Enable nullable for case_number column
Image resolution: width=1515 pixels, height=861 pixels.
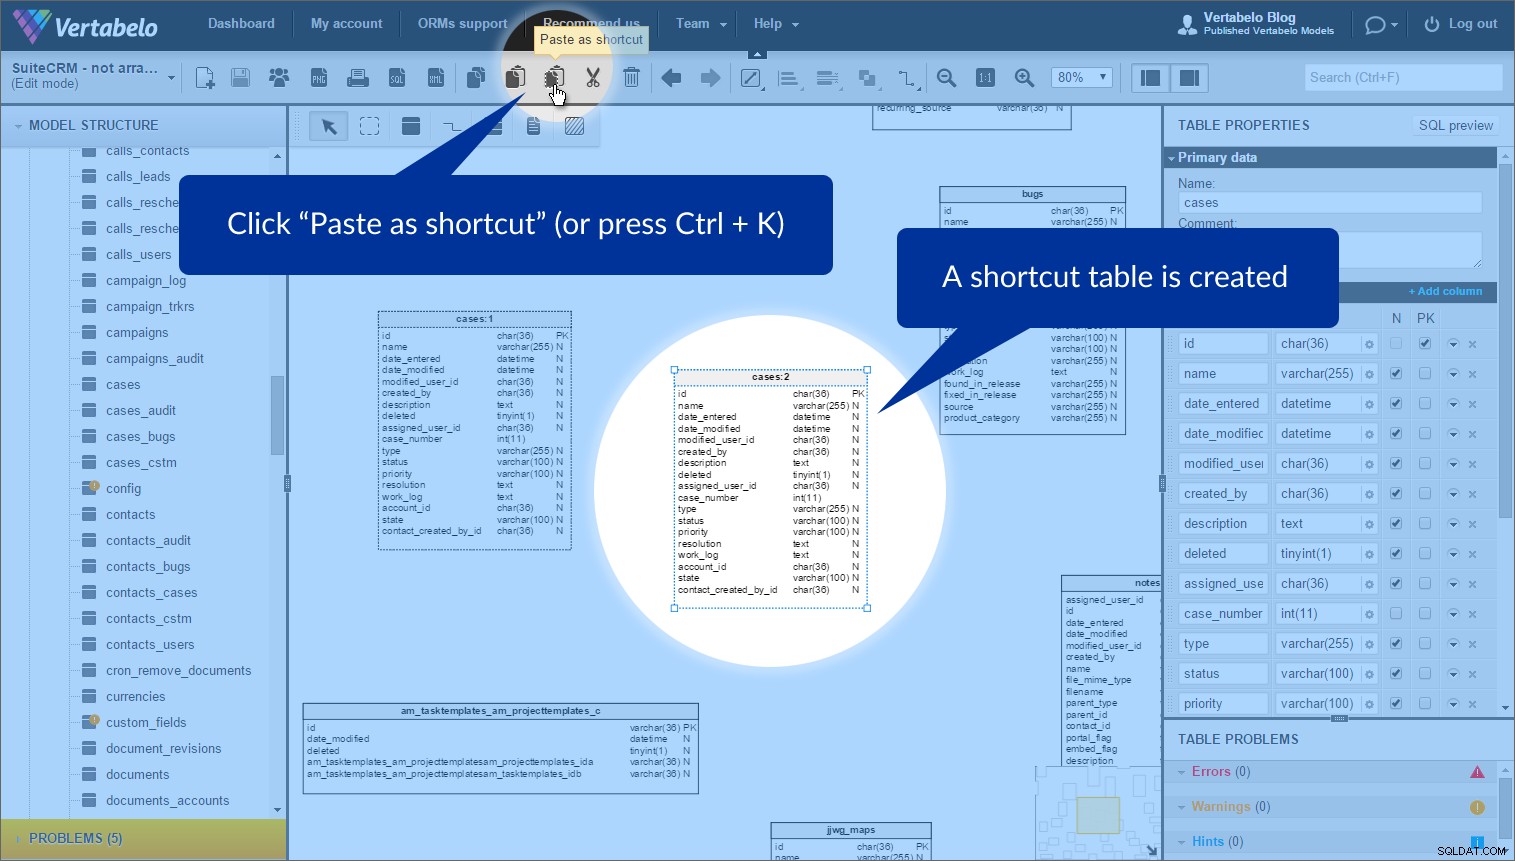click(1396, 613)
